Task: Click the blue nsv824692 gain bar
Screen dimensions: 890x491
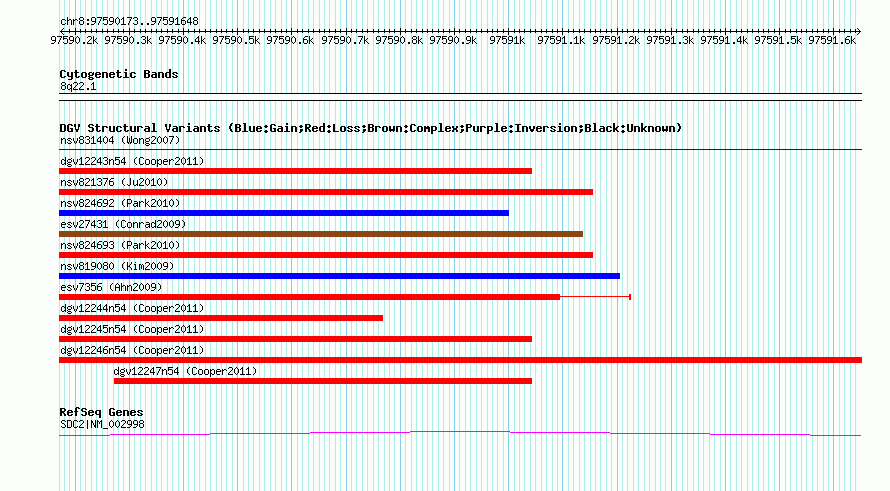Action: (284, 213)
